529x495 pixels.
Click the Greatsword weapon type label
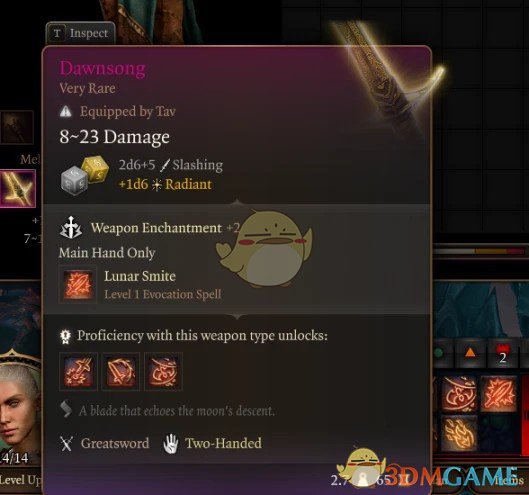[115, 443]
